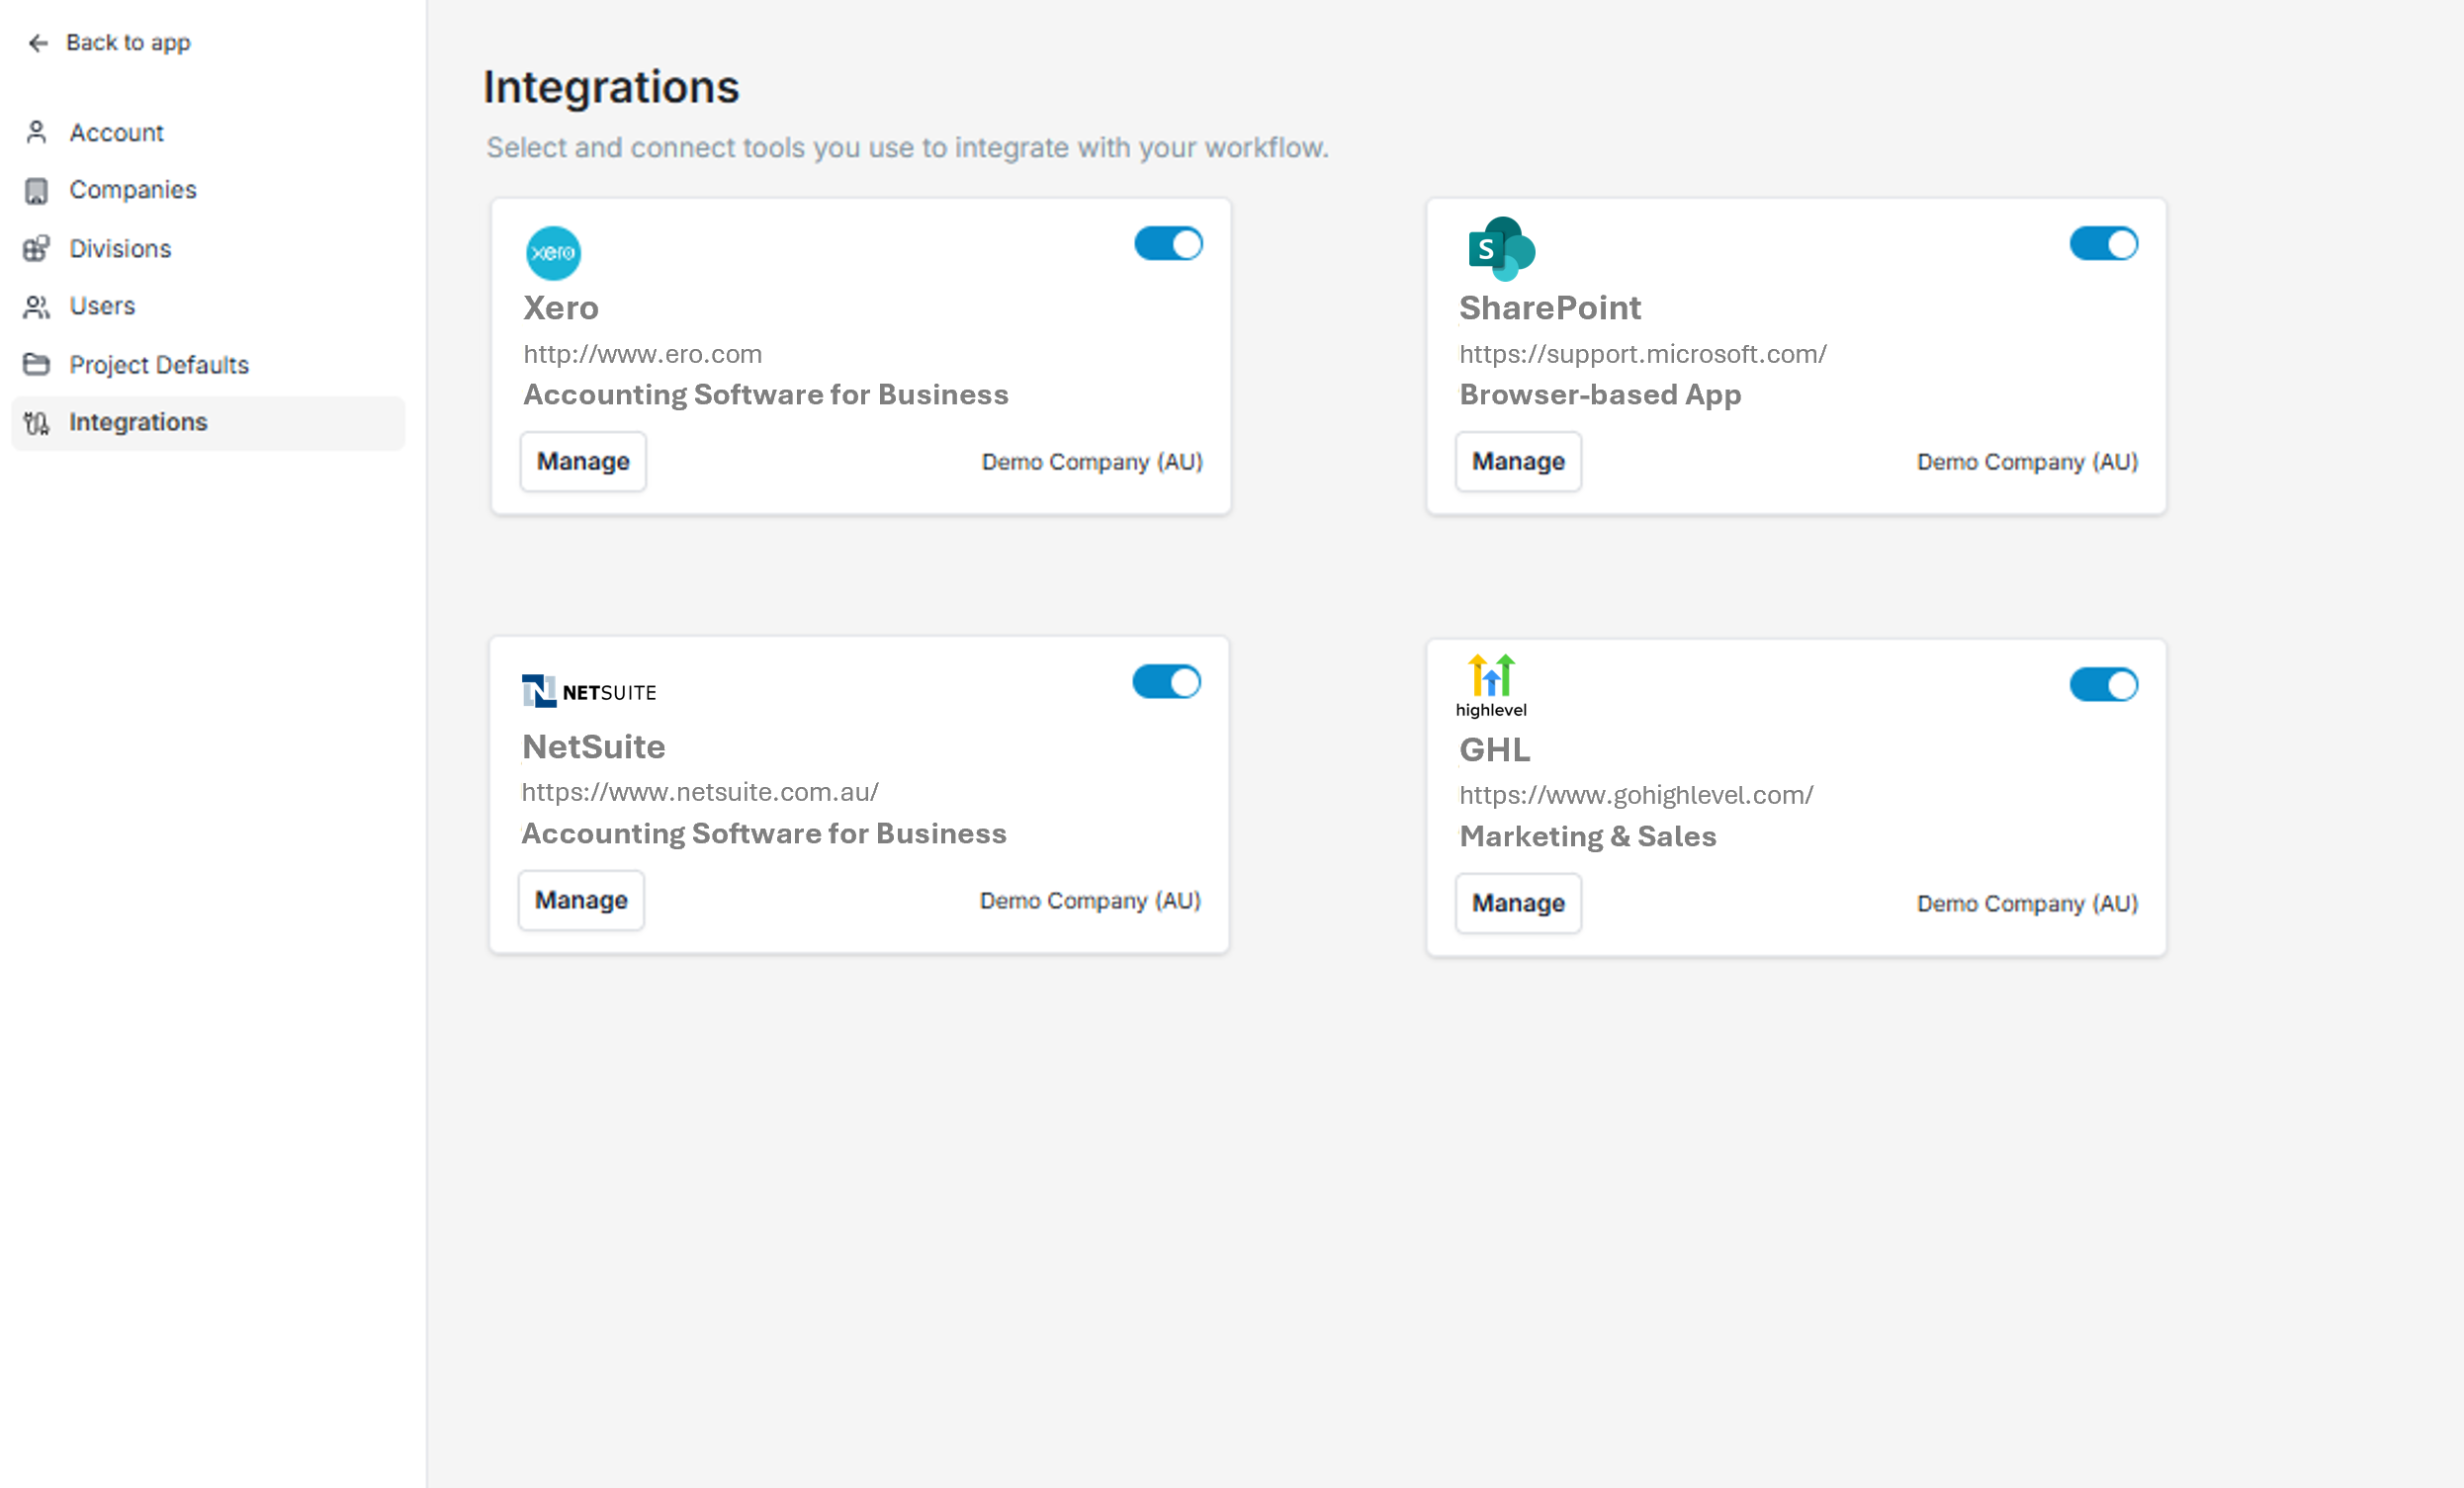Go to Companies in the sidebar

pyautogui.click(x=132, y=190)
